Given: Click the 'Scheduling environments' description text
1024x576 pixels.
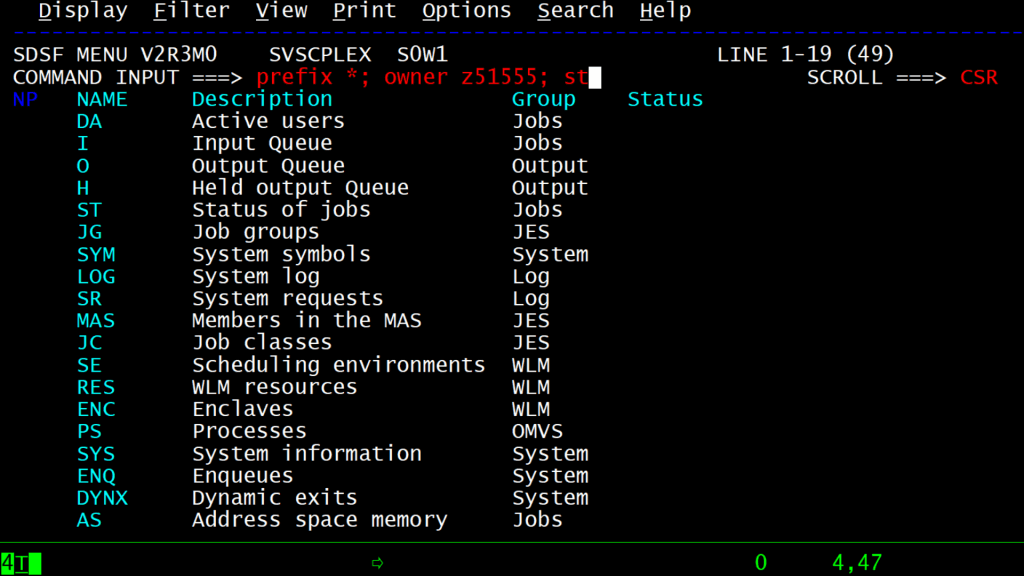Looking at the screenshot, I should [x=338, y=365].
